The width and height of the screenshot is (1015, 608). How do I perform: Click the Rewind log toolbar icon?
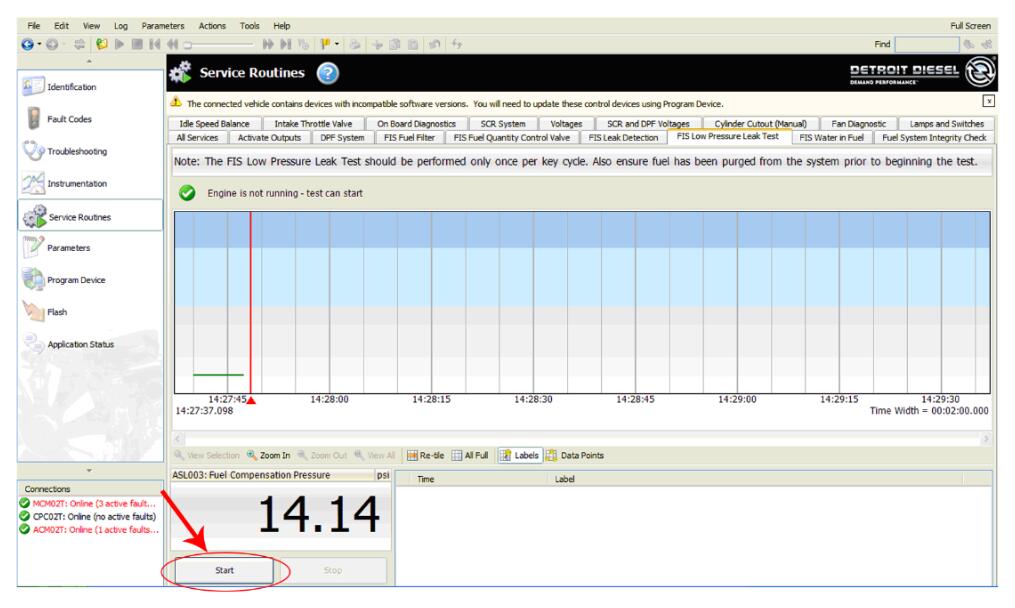click(172, 44)
